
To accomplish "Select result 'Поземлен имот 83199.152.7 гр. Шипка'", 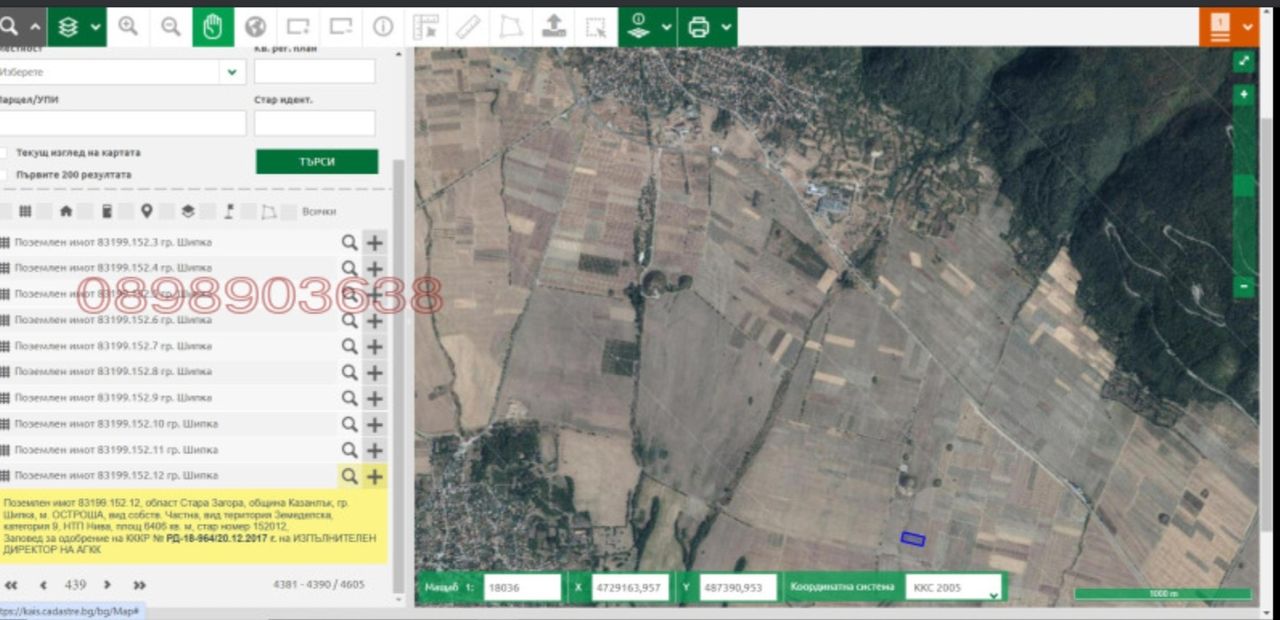I will tap(112, 346).
